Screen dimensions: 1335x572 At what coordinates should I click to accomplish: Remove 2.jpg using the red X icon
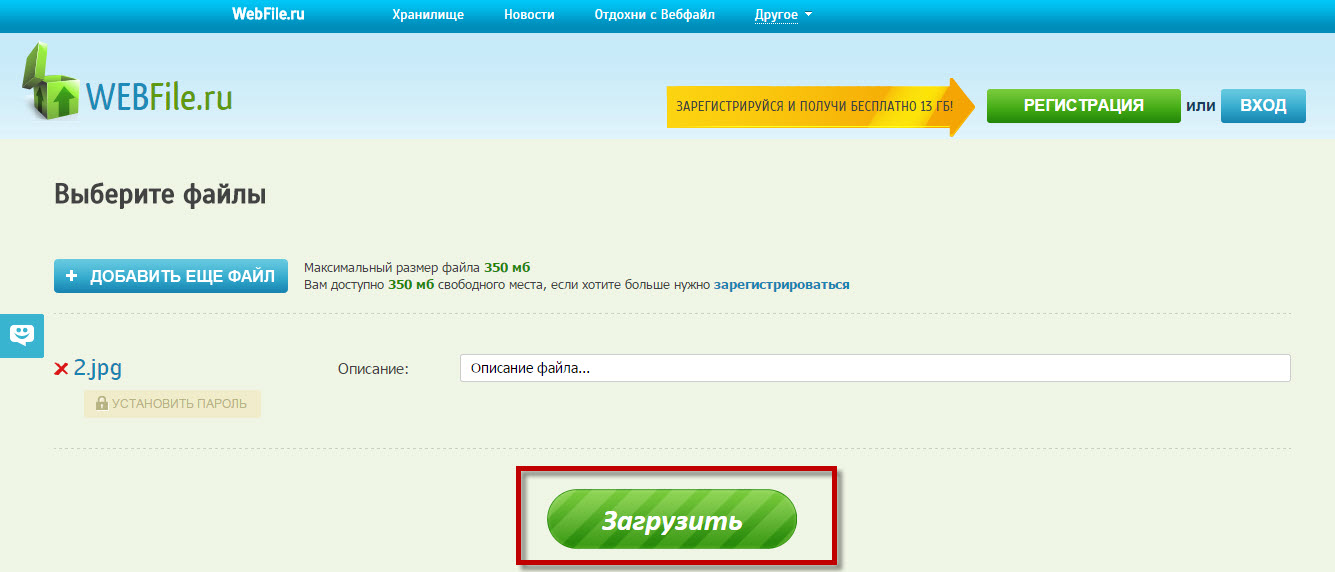tap(61, 370)
